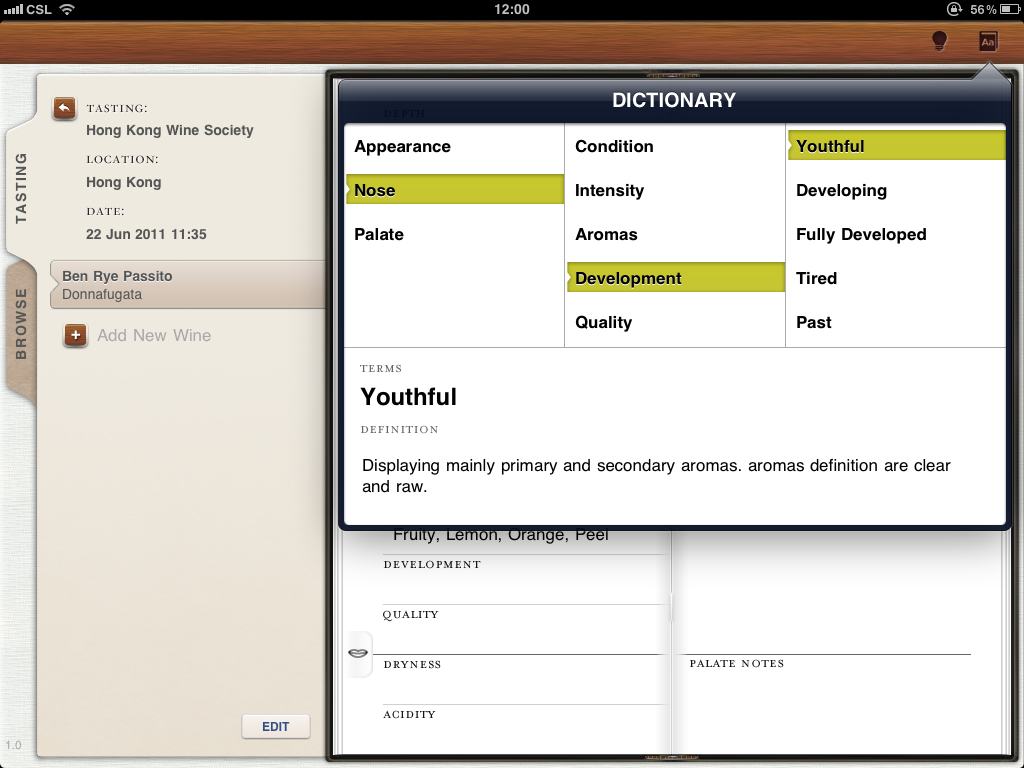Select Quality in the second column
The width and height of the screenshot is (1024, 768).
point(603,322)
